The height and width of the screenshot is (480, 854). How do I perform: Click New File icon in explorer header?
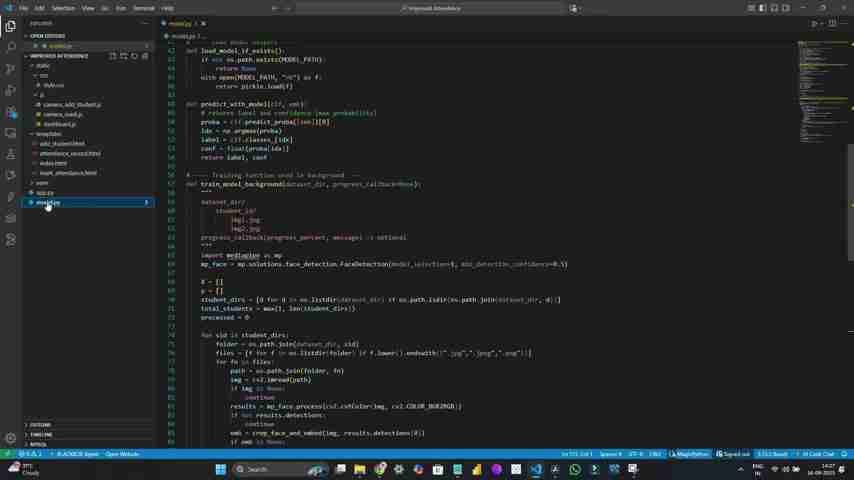point(113,56)
